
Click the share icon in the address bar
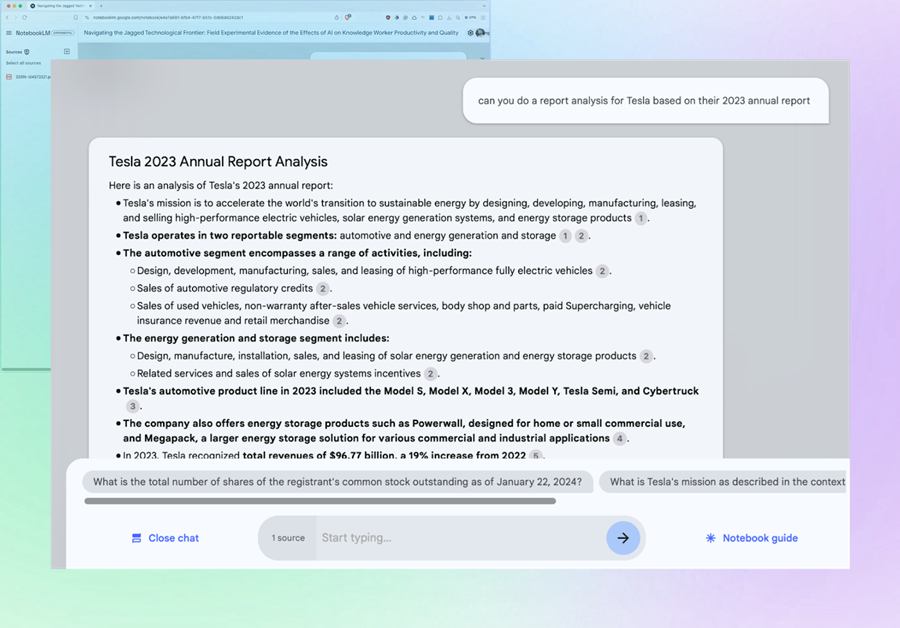[336, 17]
